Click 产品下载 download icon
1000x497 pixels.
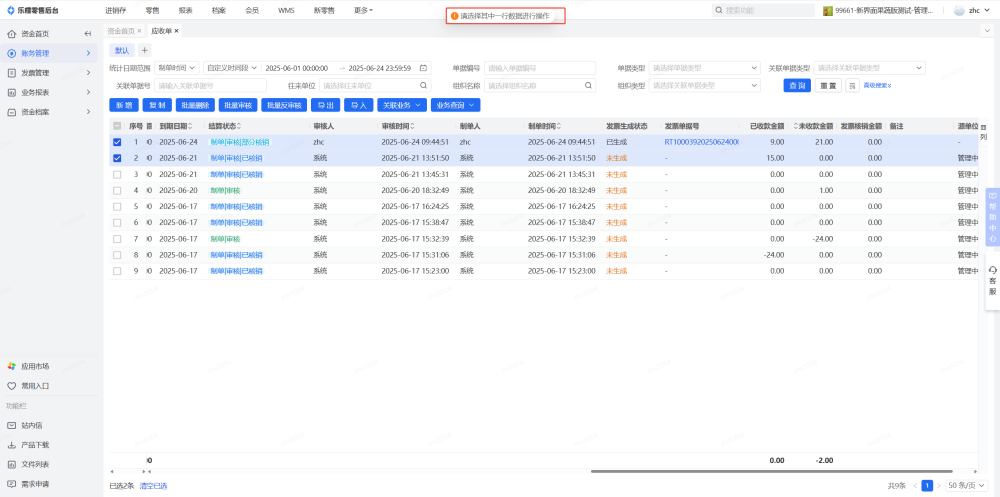(x=12, y=445)
